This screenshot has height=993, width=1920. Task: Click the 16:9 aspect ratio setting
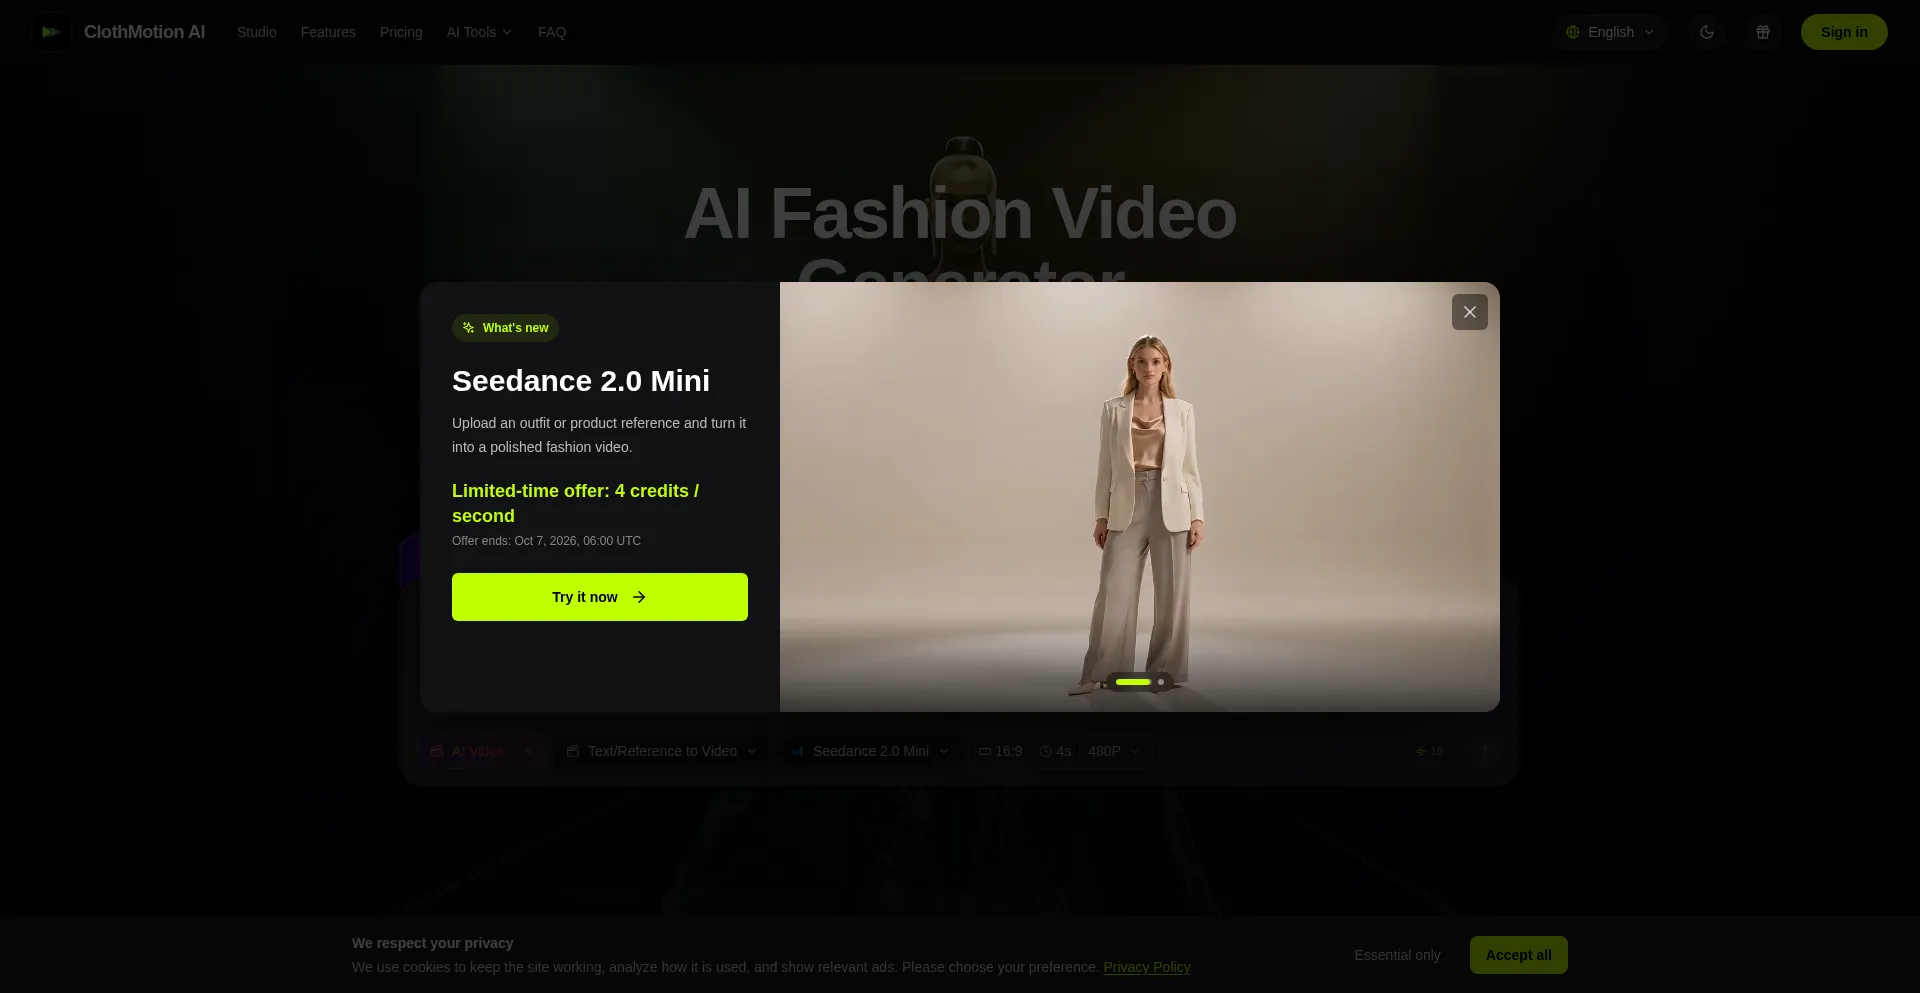(x=1000, y=751)
